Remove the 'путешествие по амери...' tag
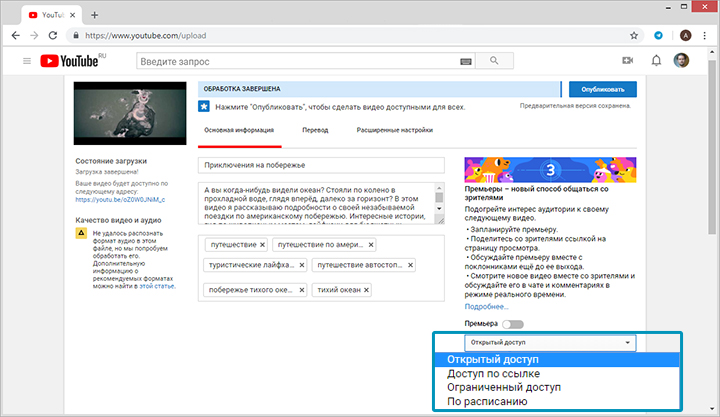 pyautogui.click(x=371, y=245)
